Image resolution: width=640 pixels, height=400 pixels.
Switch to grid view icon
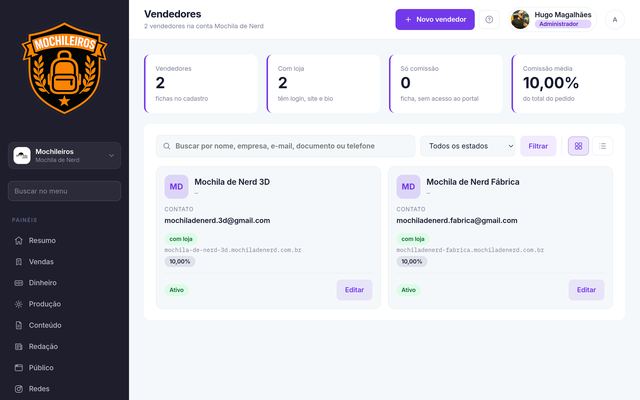(x=578, y=146)
